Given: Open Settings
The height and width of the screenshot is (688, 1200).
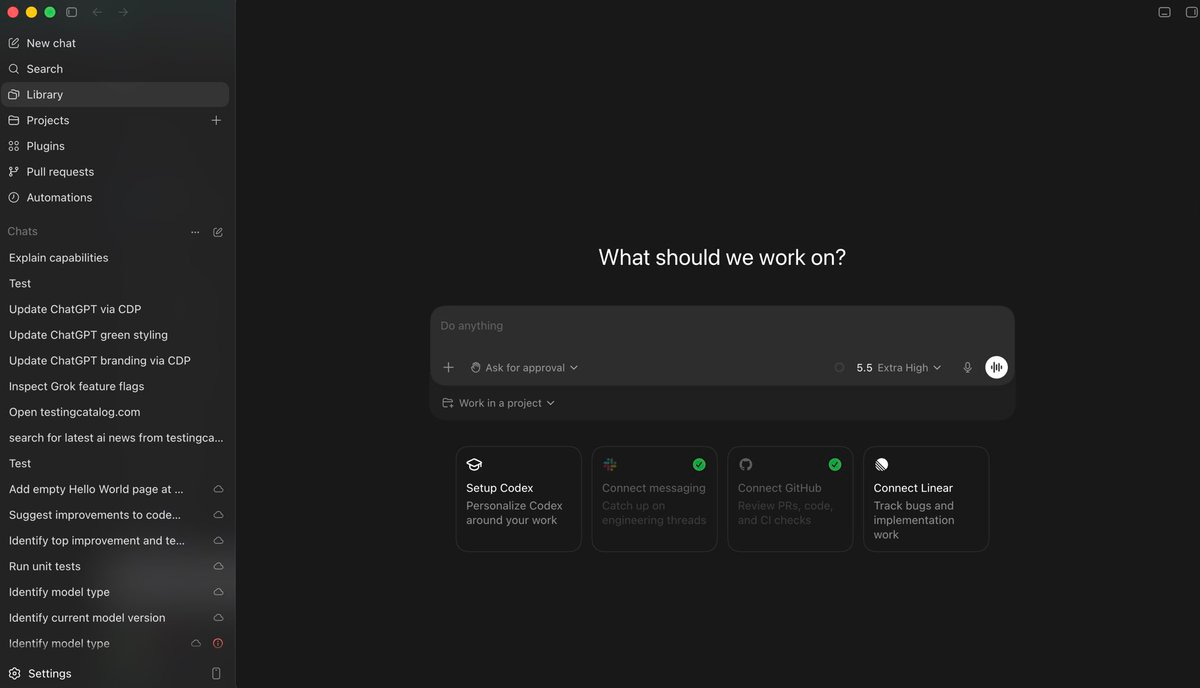Looking at the screenshot, I should pyautogui.click(x=50, y=674).
